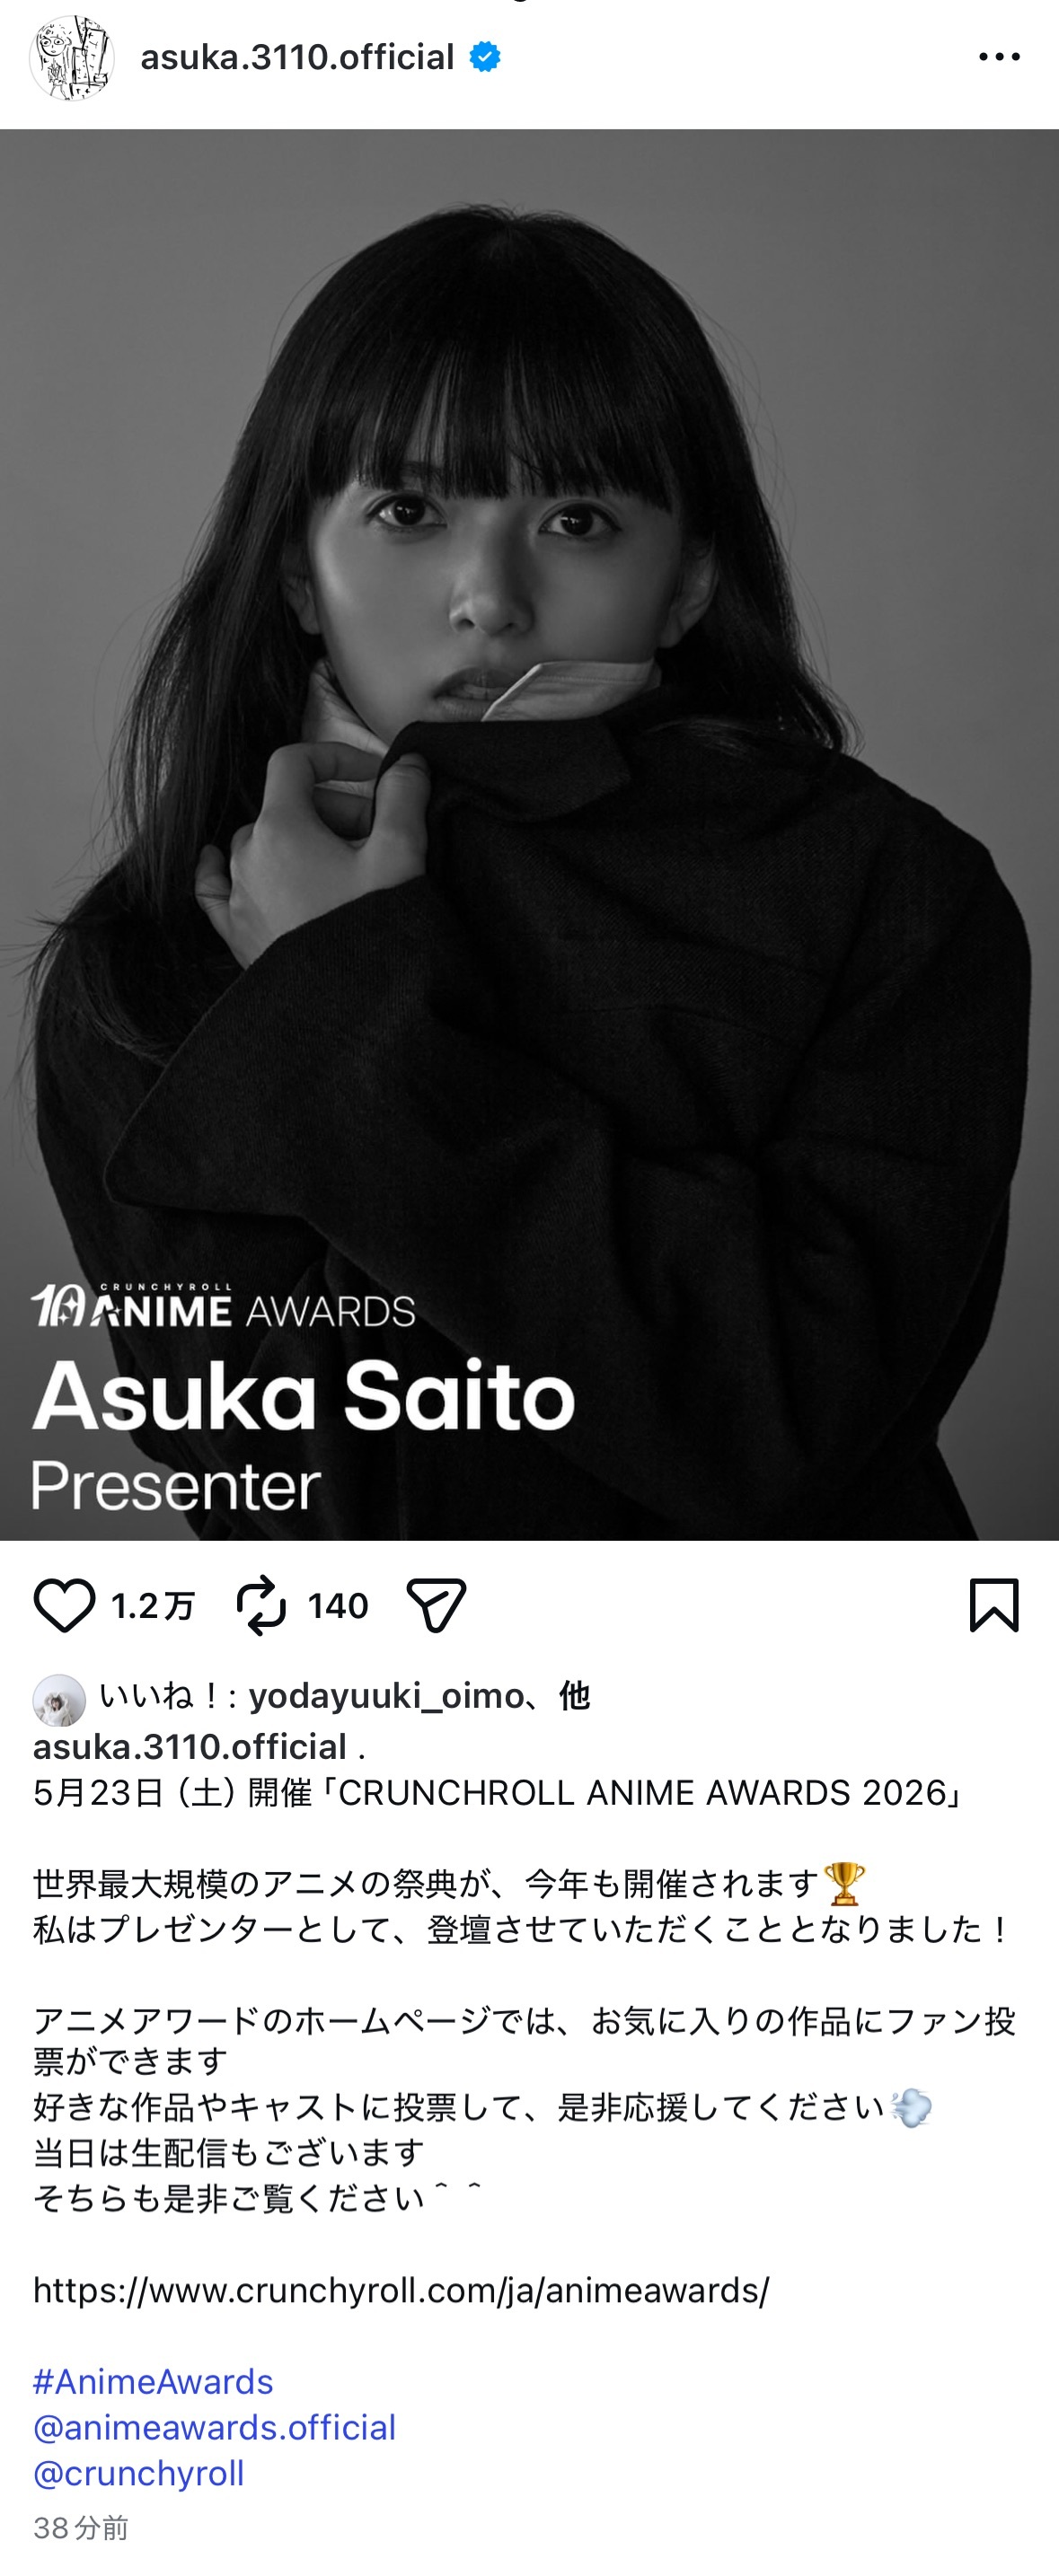Screen dimensions: 1059x2576
Task: Tap the crunchyroll.com animeawards URL
Action: pos(401,2289)
